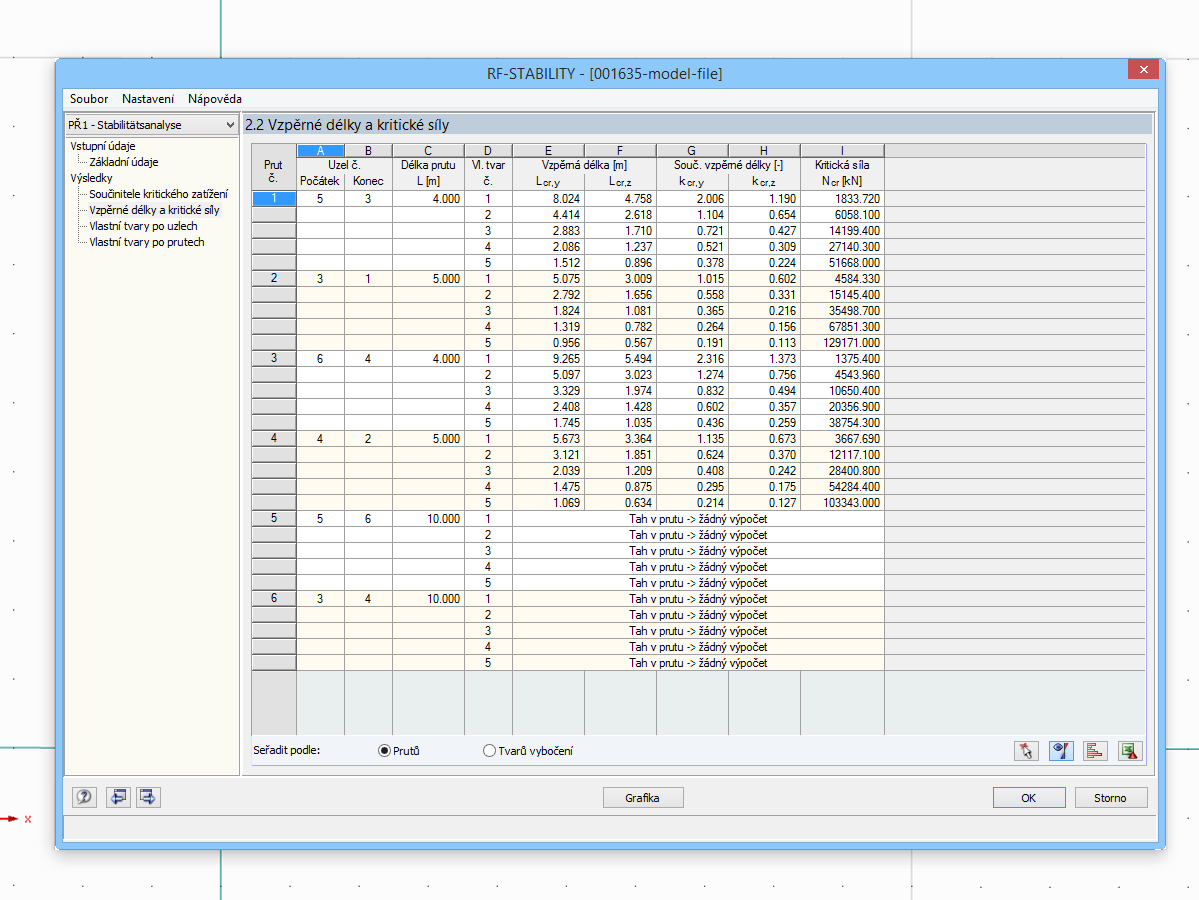1199x900 pixels.
Task: Click the cell with value 4584.330
Action: (842, 279)
